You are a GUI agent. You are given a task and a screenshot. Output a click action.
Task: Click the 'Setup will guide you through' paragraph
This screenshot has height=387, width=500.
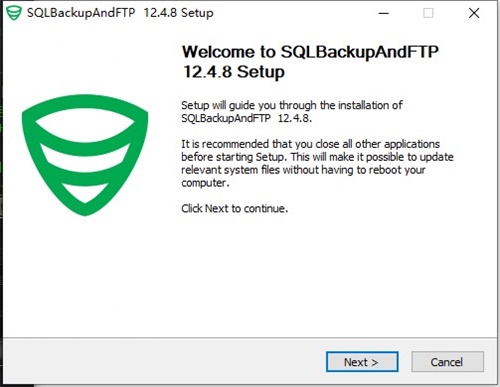[292, 112]
